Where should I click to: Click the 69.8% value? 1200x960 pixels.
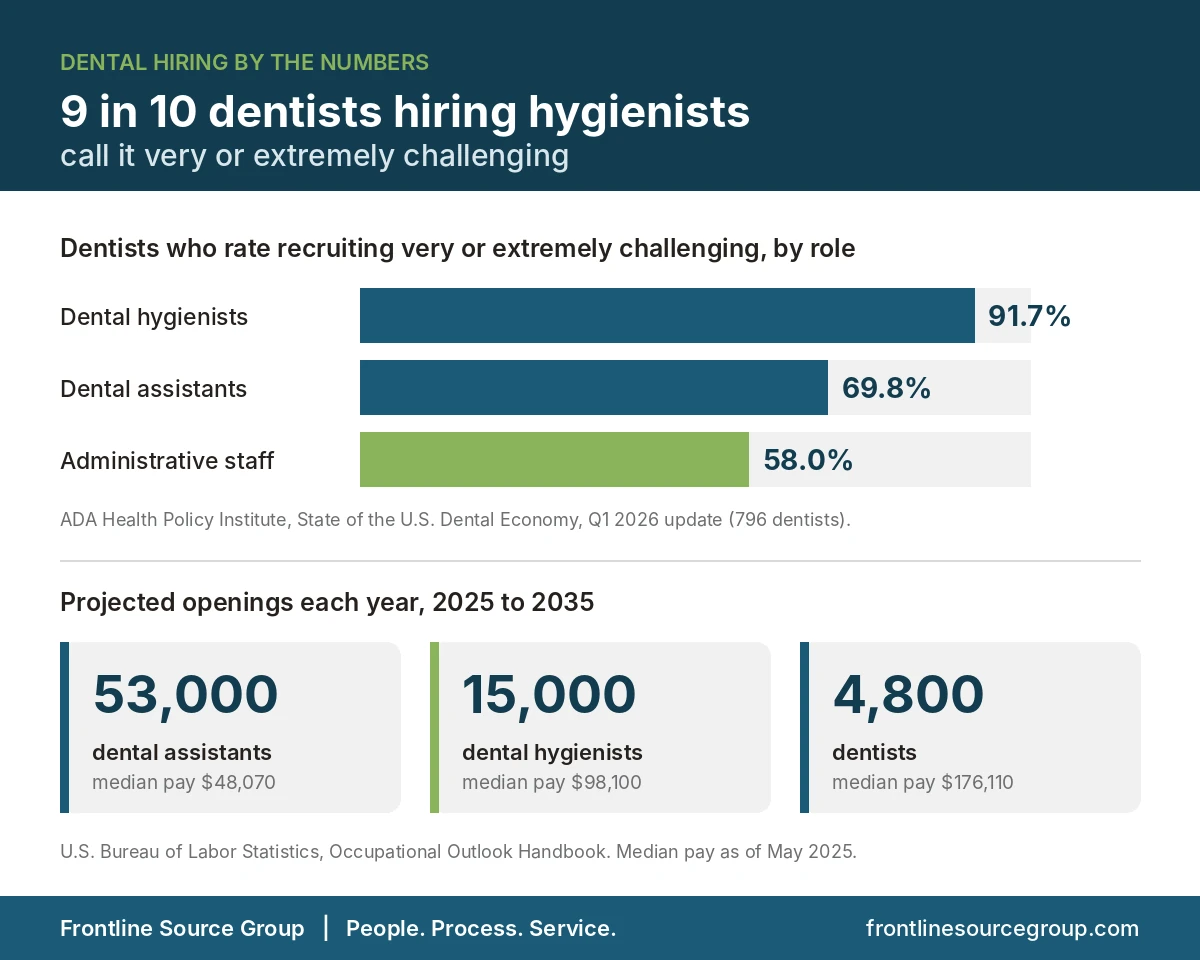(886, 388)
